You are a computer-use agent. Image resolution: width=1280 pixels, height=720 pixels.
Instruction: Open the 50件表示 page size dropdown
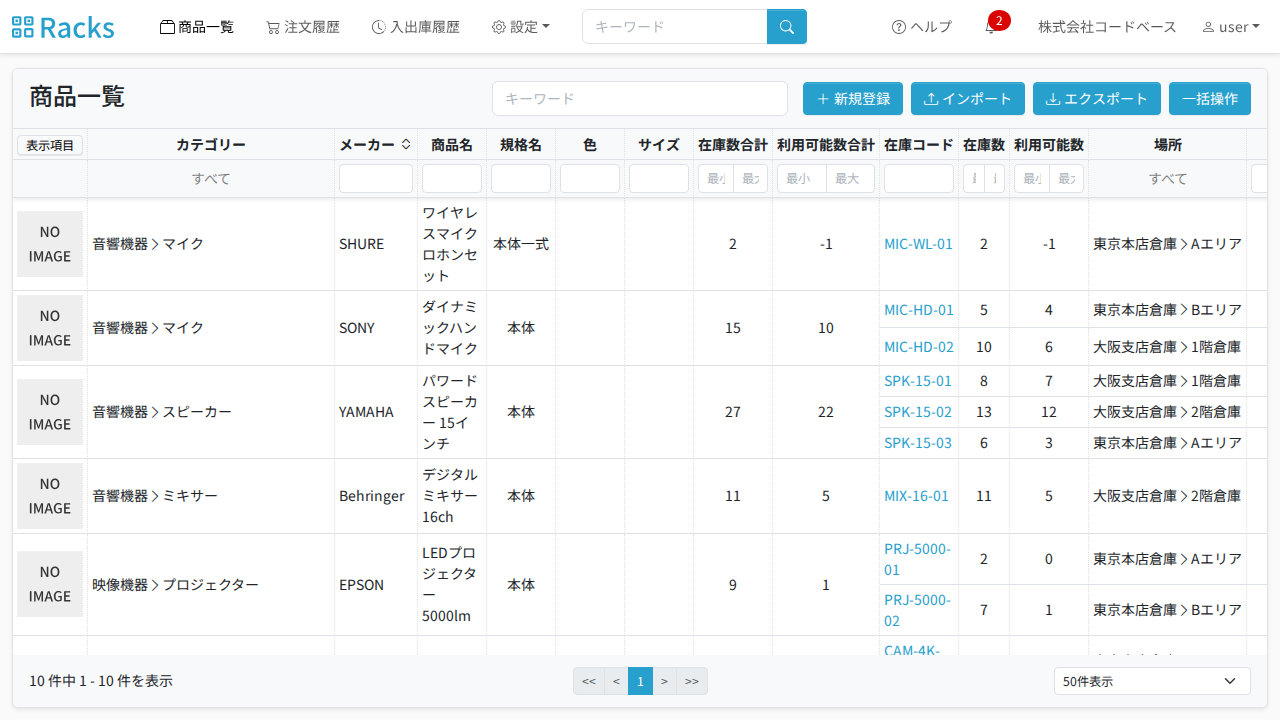[x=1152, y=681]
